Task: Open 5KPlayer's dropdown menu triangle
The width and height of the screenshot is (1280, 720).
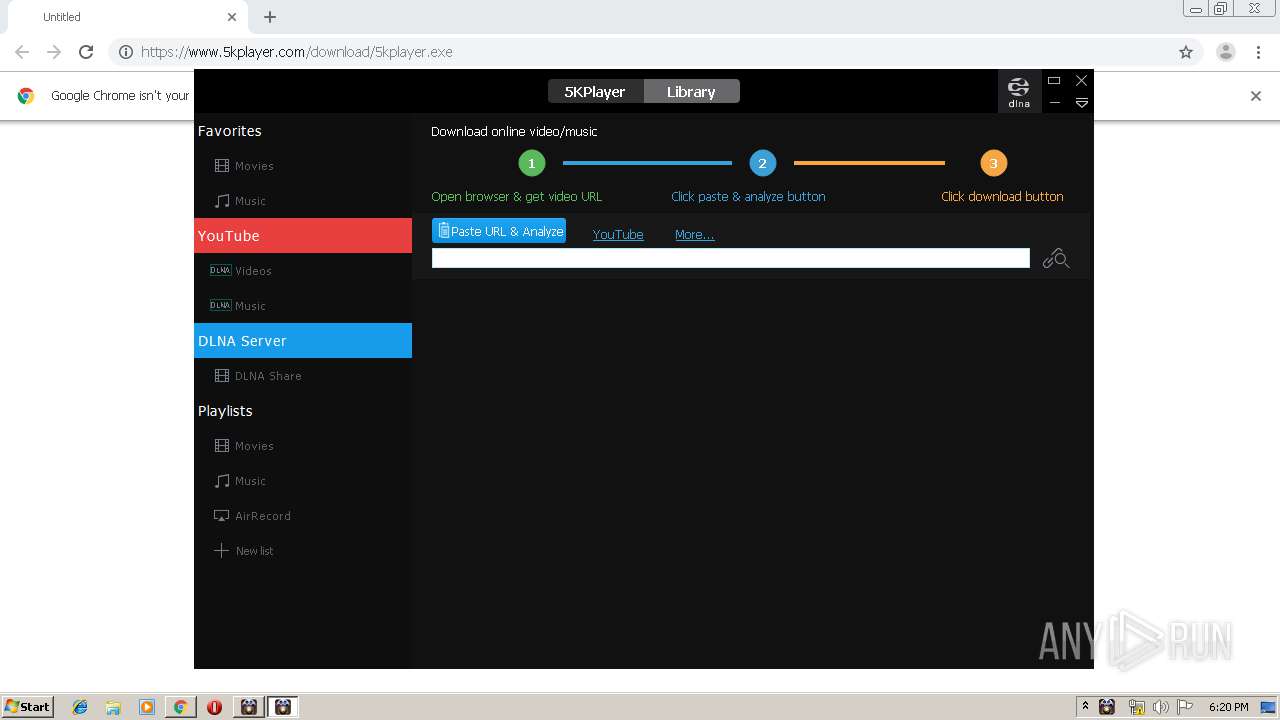Action: [1081, 102]
